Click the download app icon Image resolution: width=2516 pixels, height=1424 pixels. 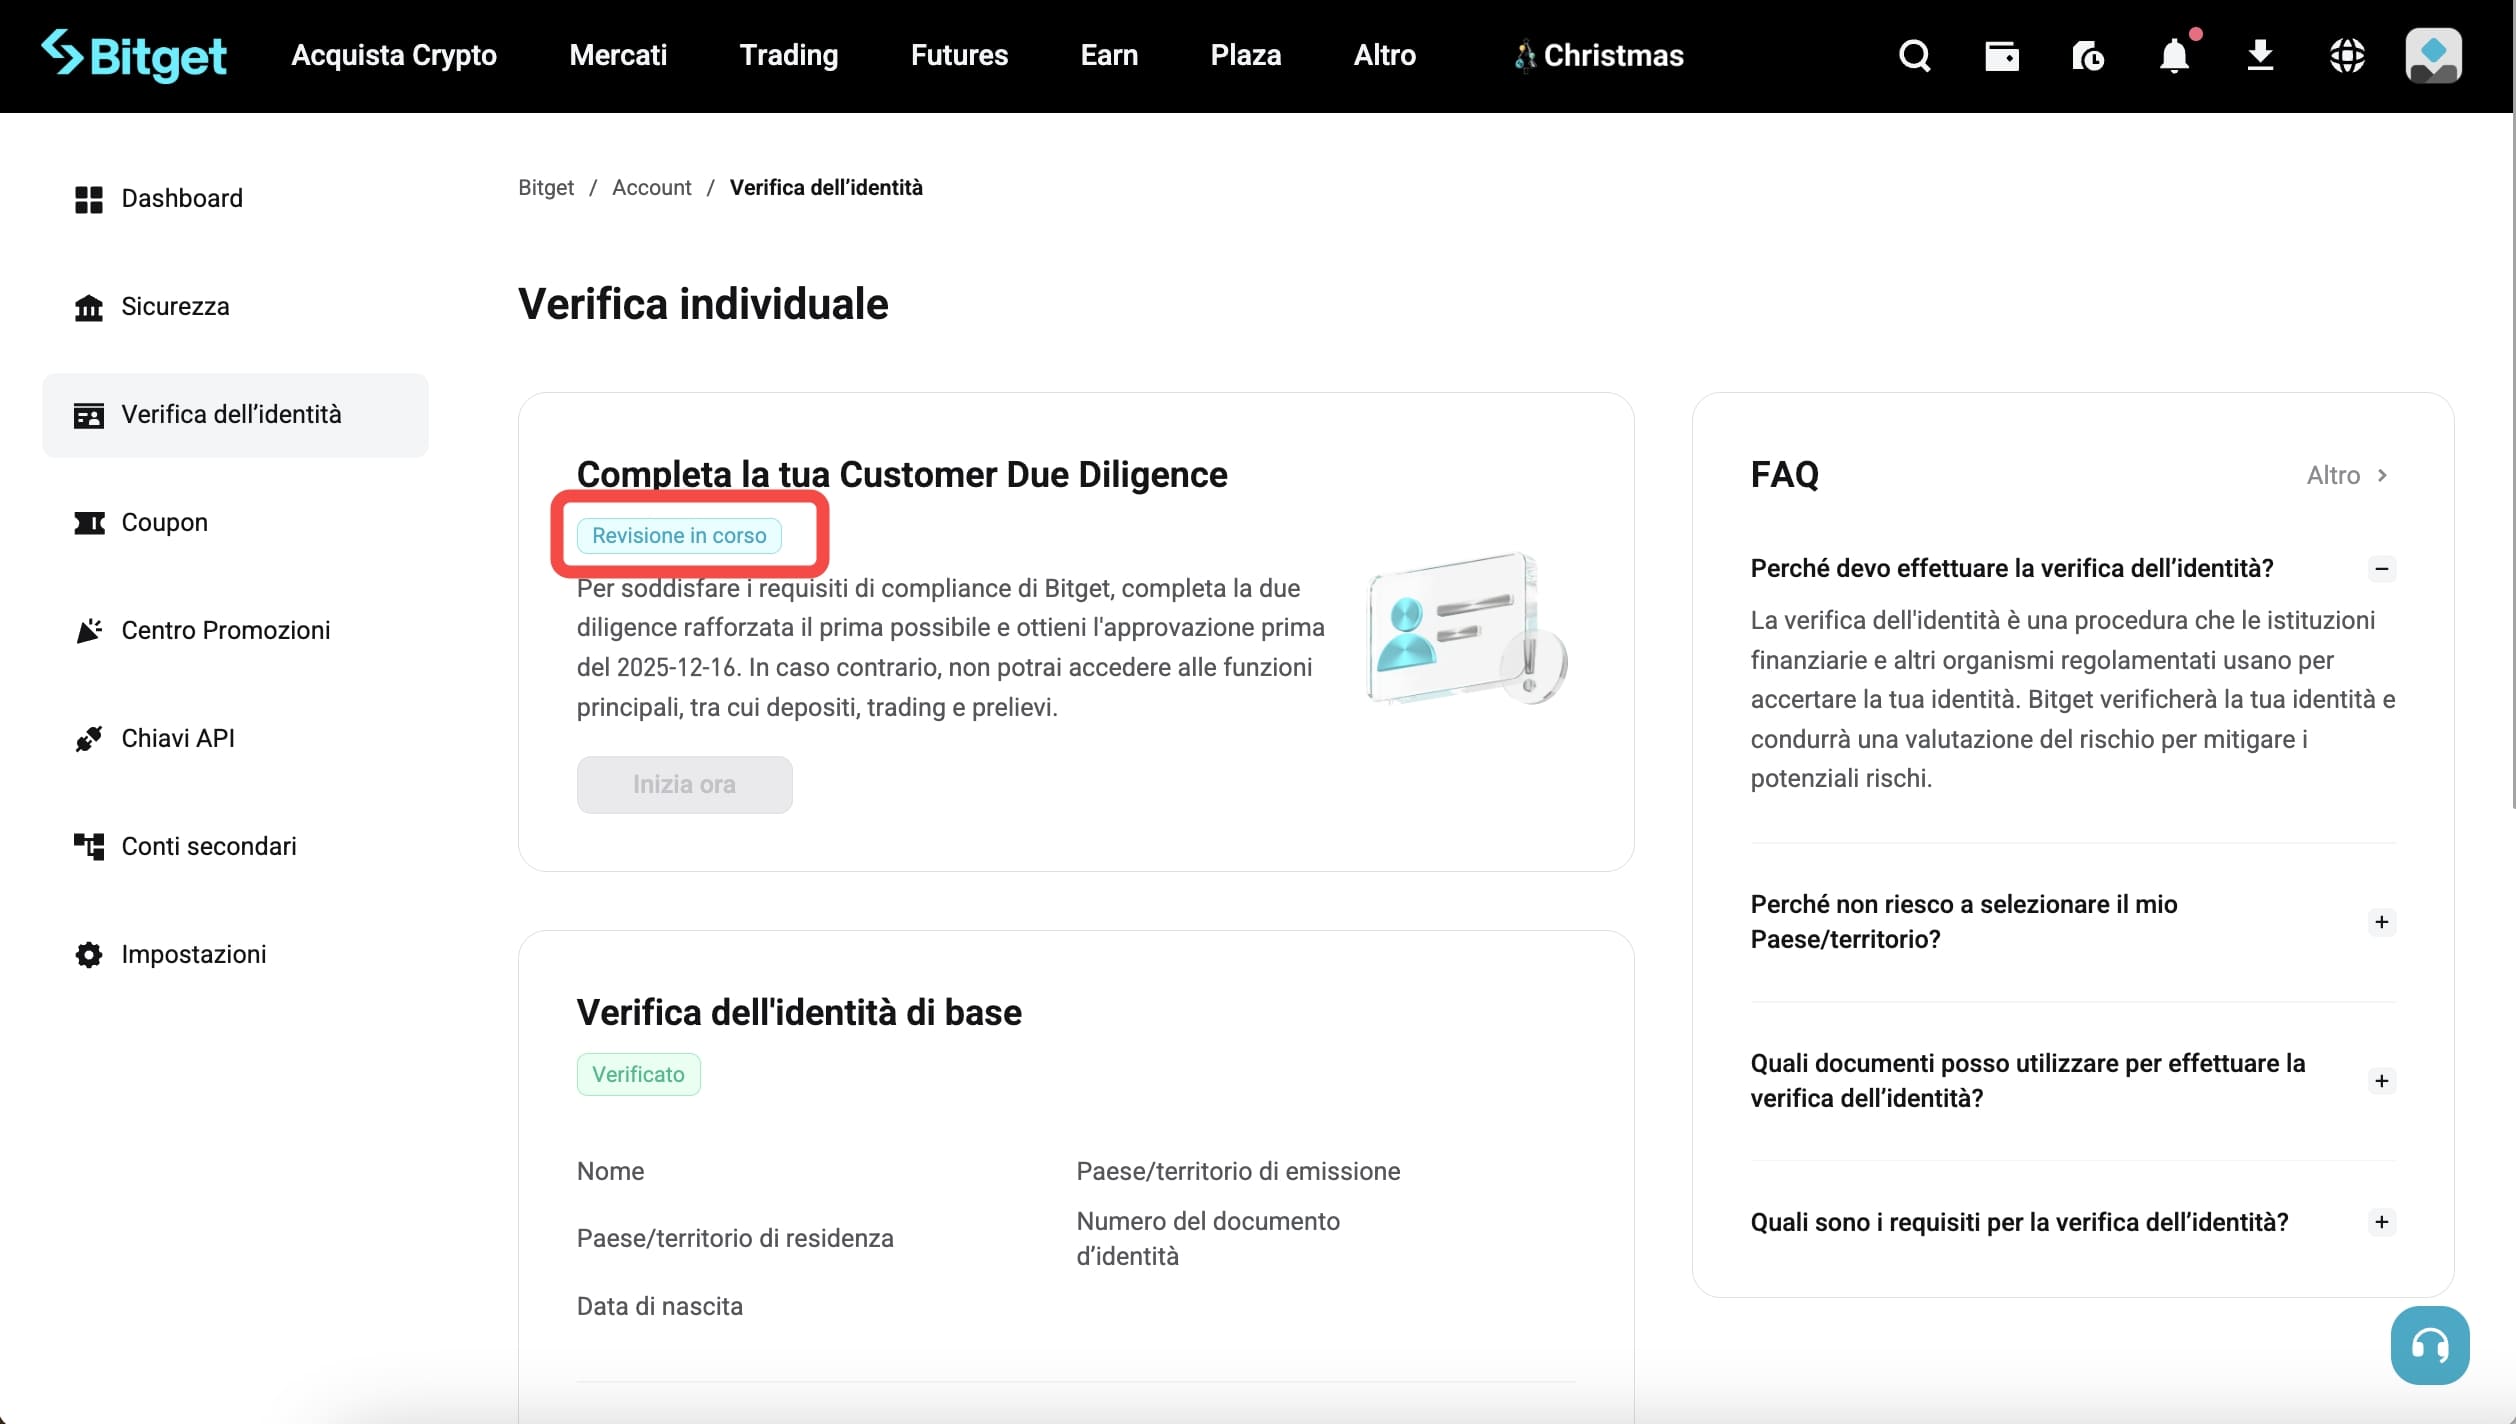point(2260,55)
